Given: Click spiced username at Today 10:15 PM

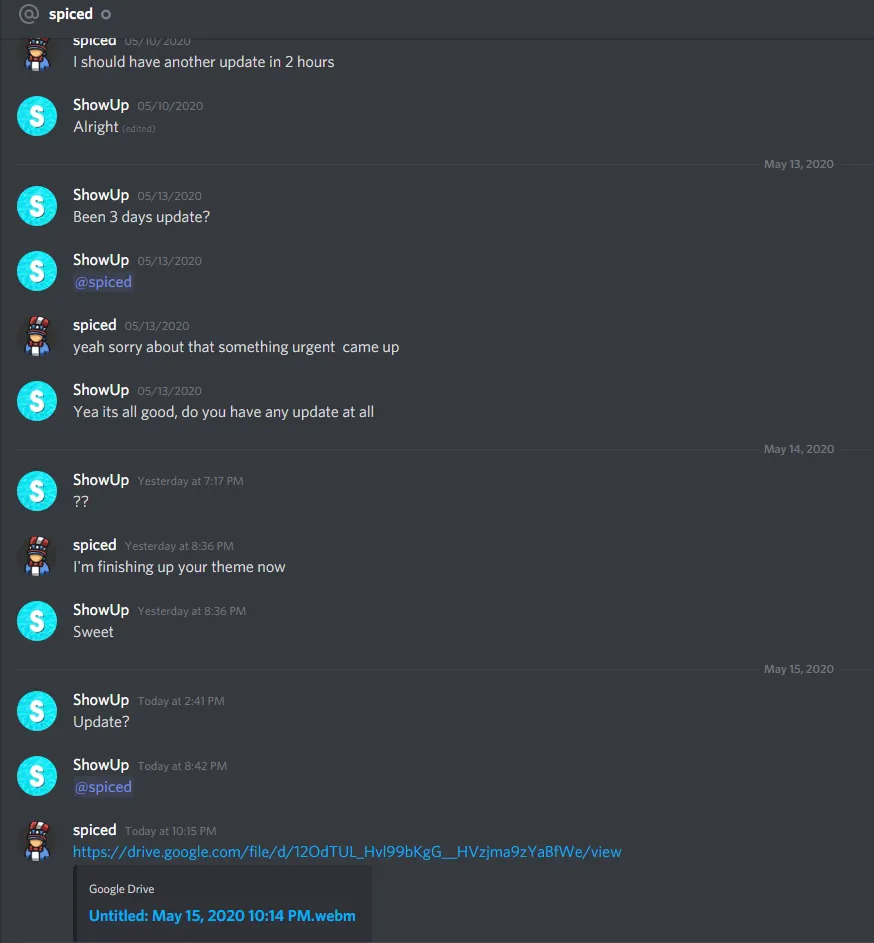Looking at the screenshot, I should coord(94,830).
